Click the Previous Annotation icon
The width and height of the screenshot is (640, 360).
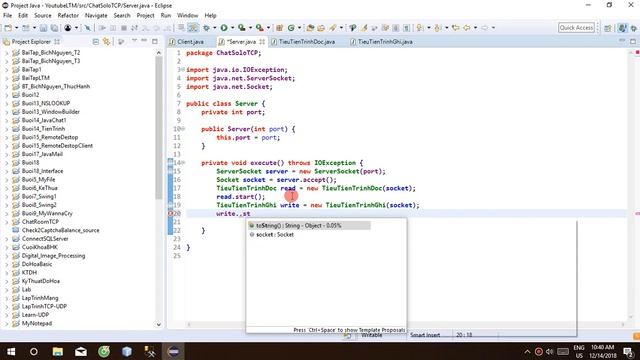point(437,28)
